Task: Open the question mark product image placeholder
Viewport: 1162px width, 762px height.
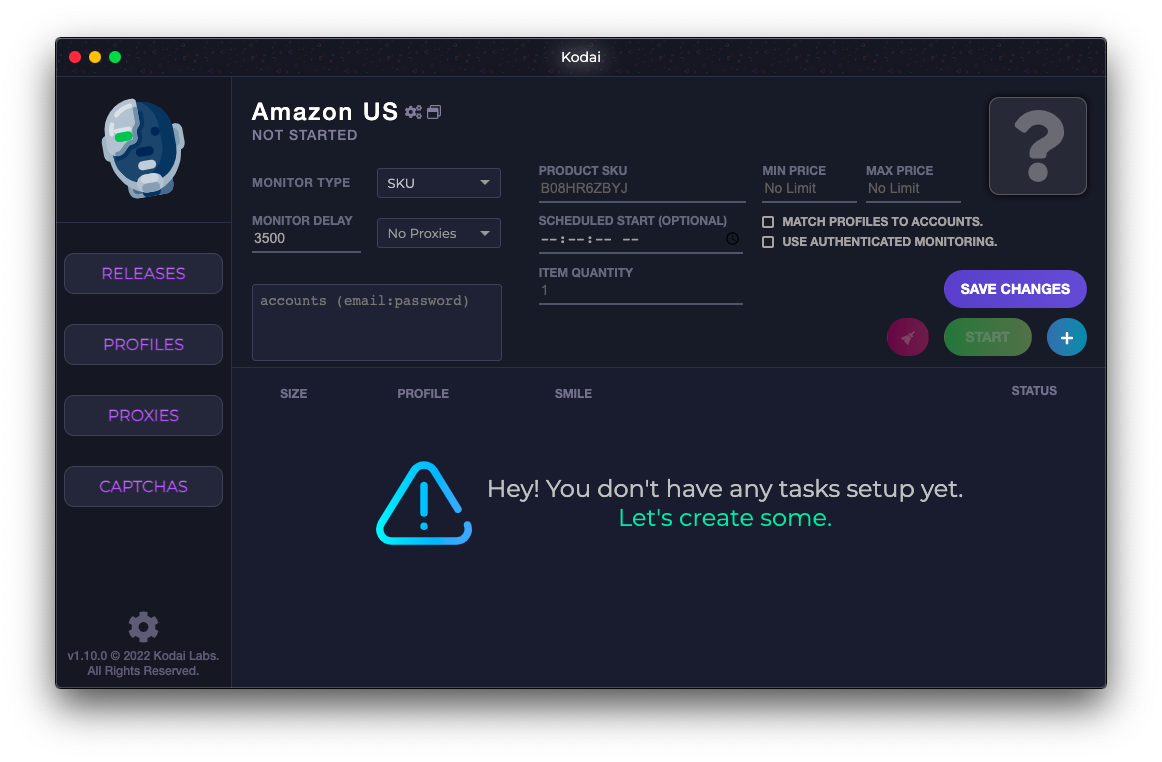Action: [1038, 146]
